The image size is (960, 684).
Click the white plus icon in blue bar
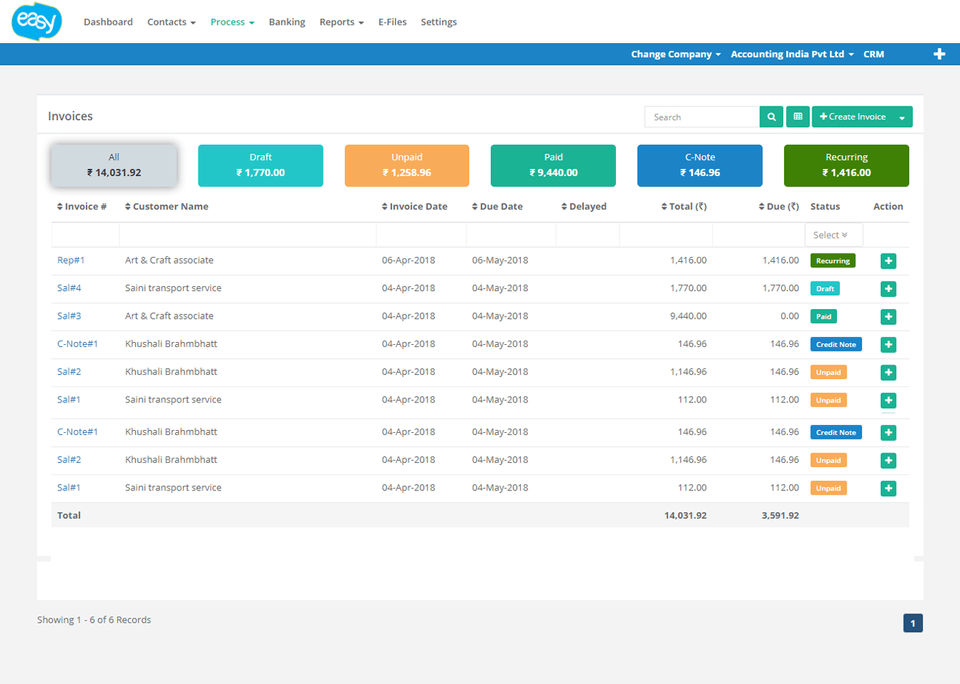[939, 54]
